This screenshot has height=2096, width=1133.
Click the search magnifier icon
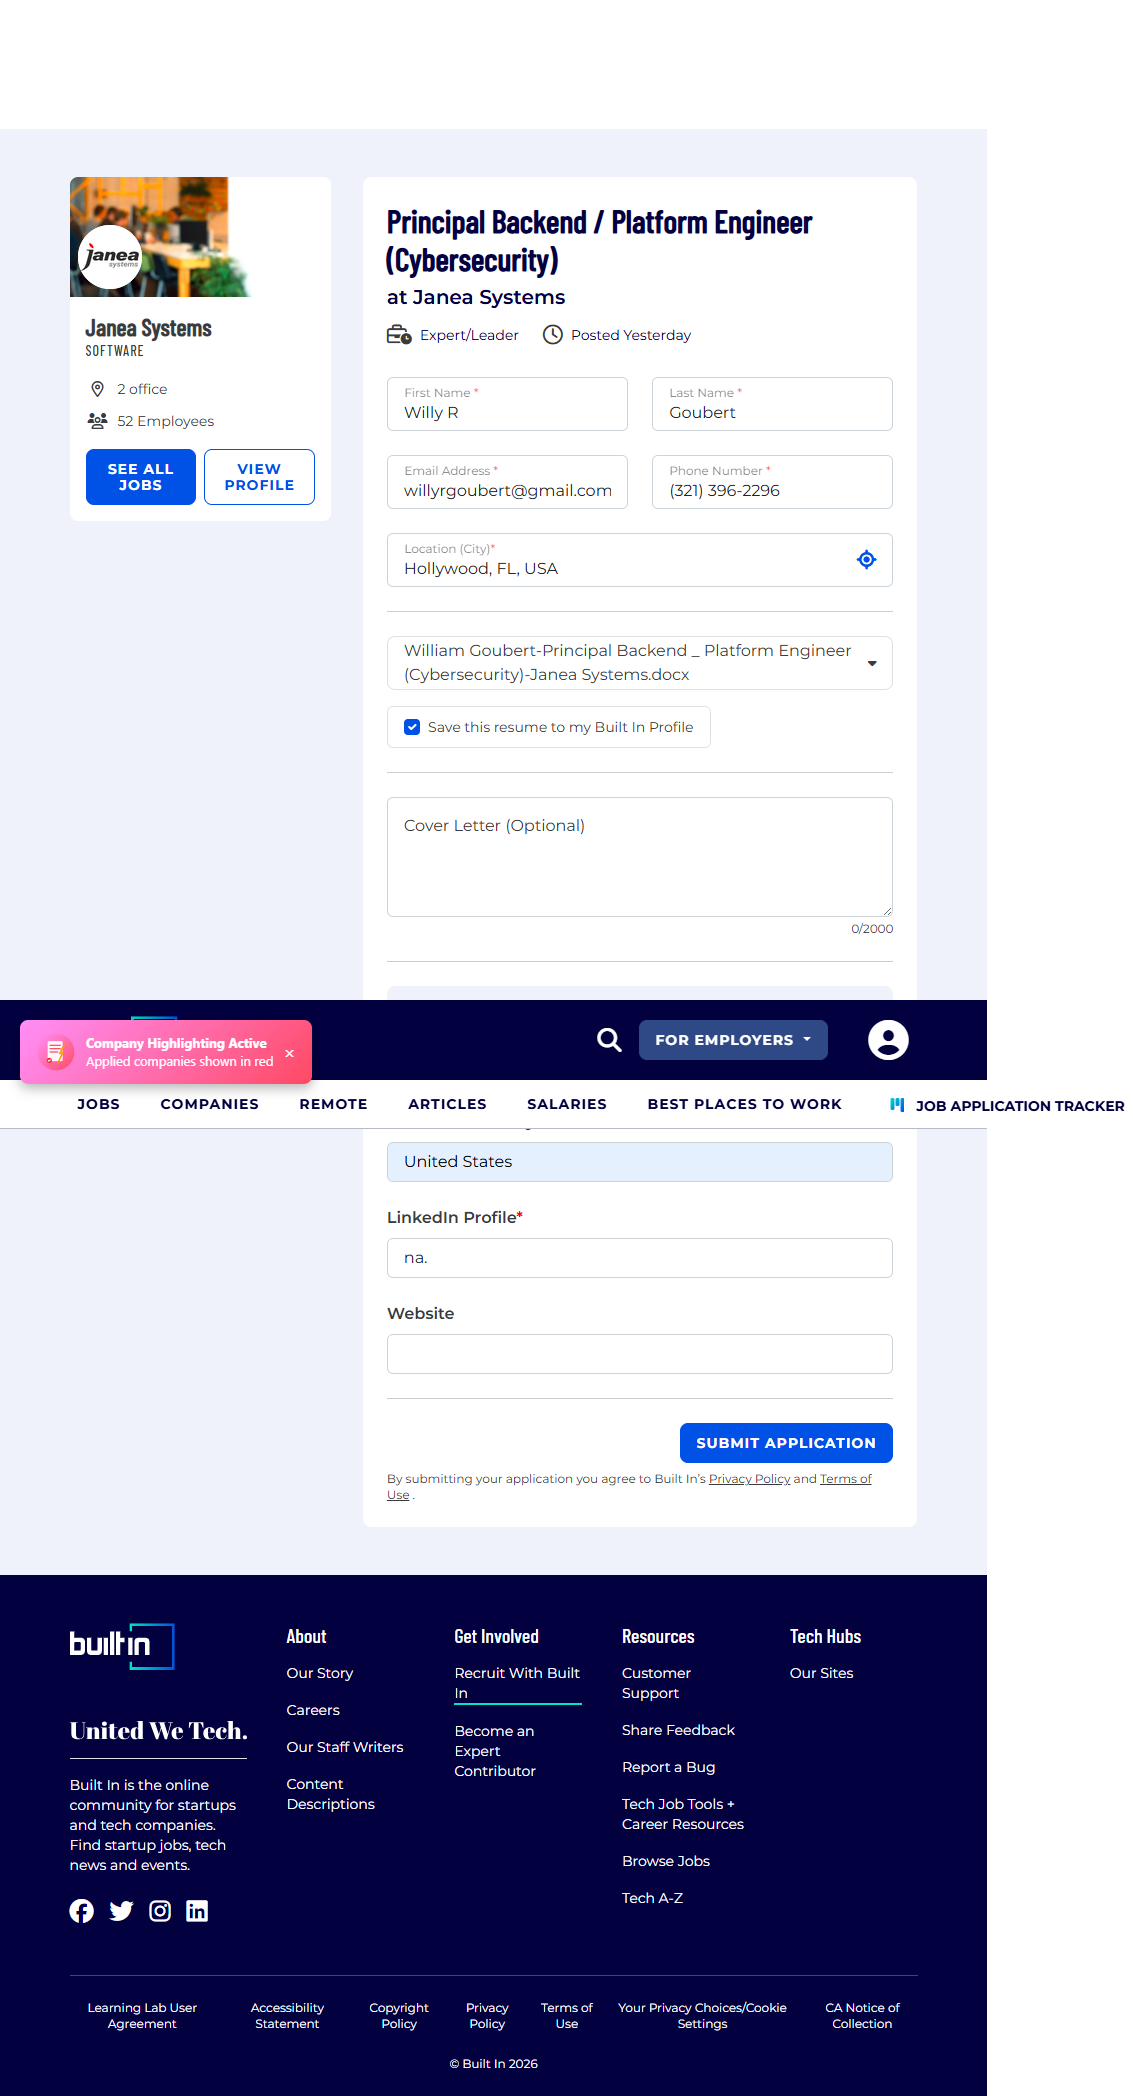coord(609,1040)
